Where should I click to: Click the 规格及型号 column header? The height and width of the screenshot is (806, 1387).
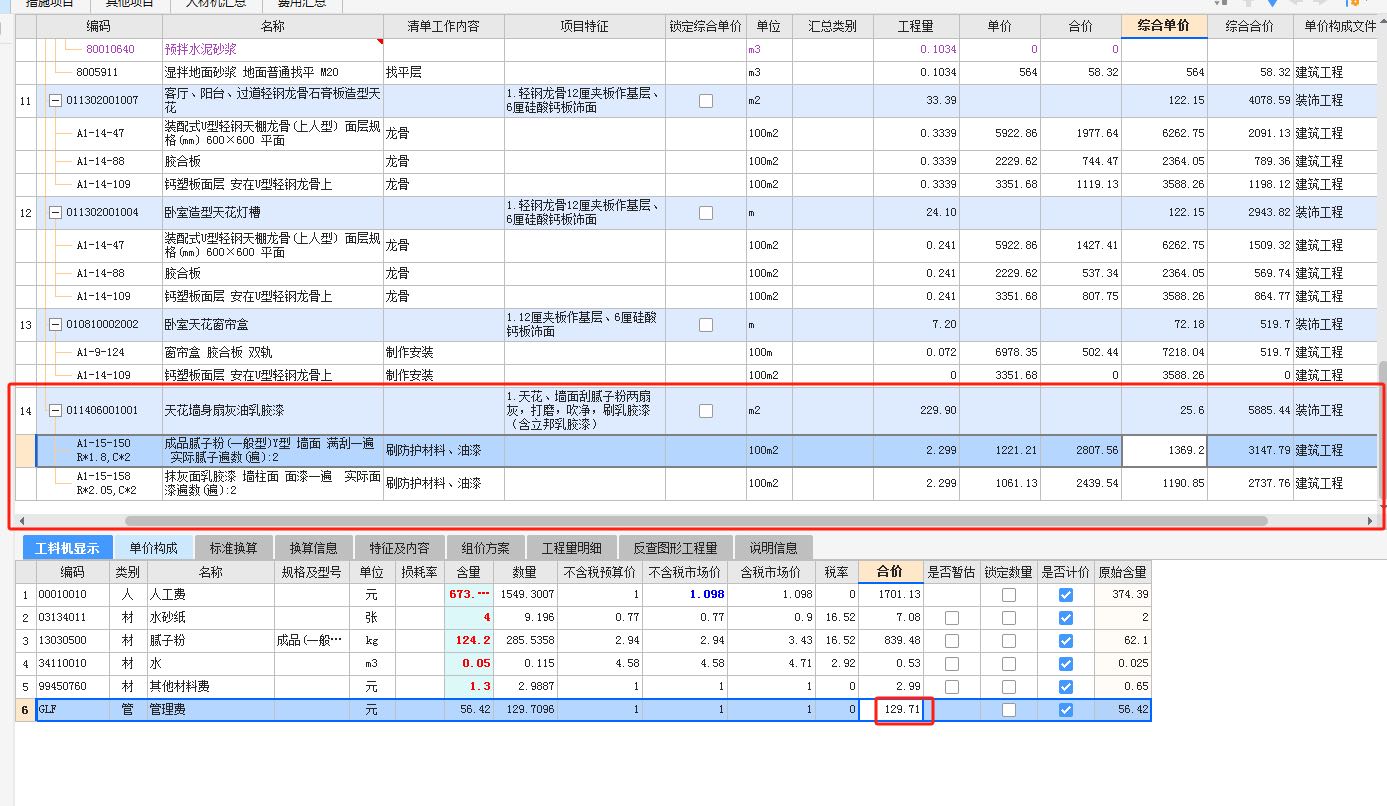coord(311,572)
